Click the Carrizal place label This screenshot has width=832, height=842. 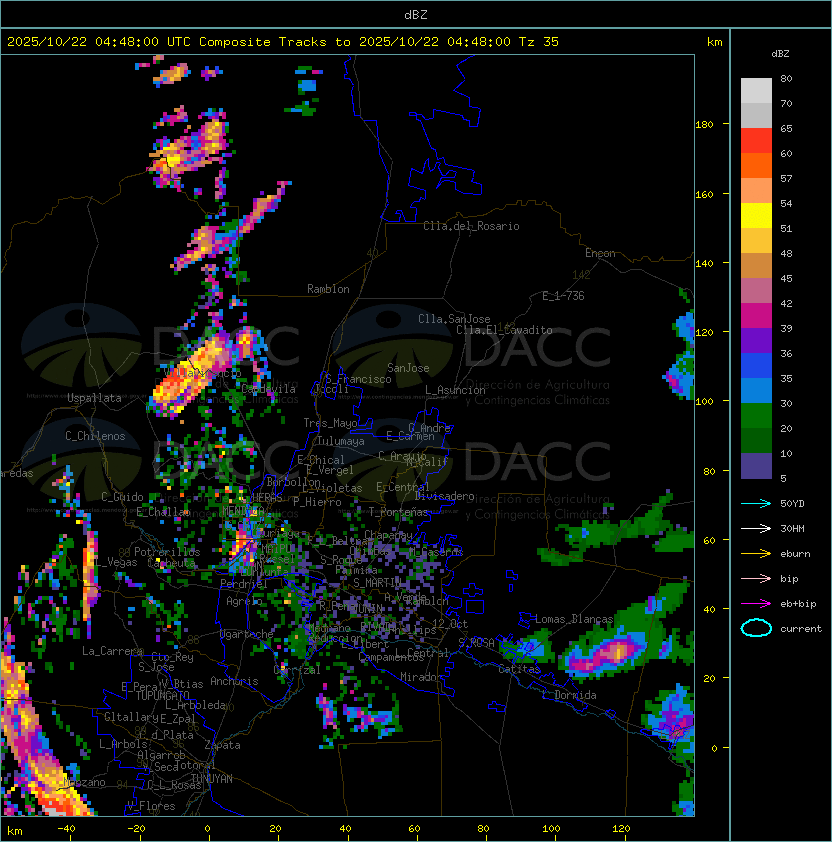click(x=297, y=670)
